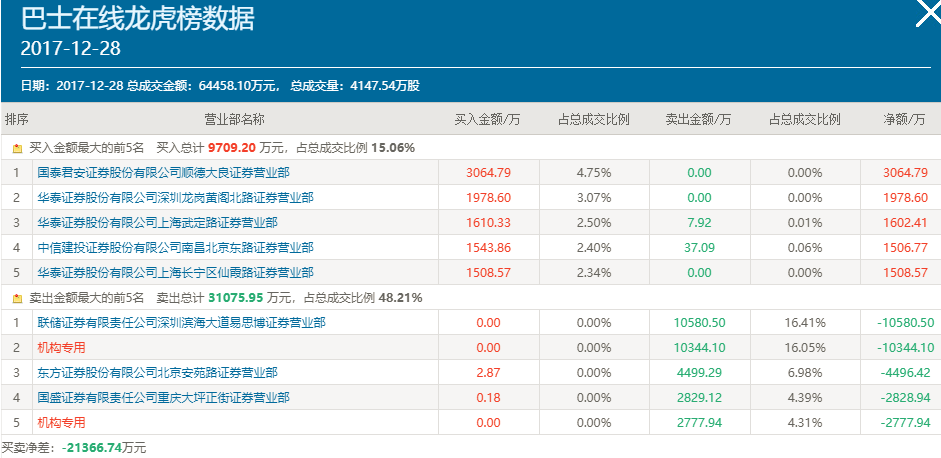Viewport: 941px width, 458px height.
Task: Click the sell proportion 48.21%
Action: pos(400,298)
